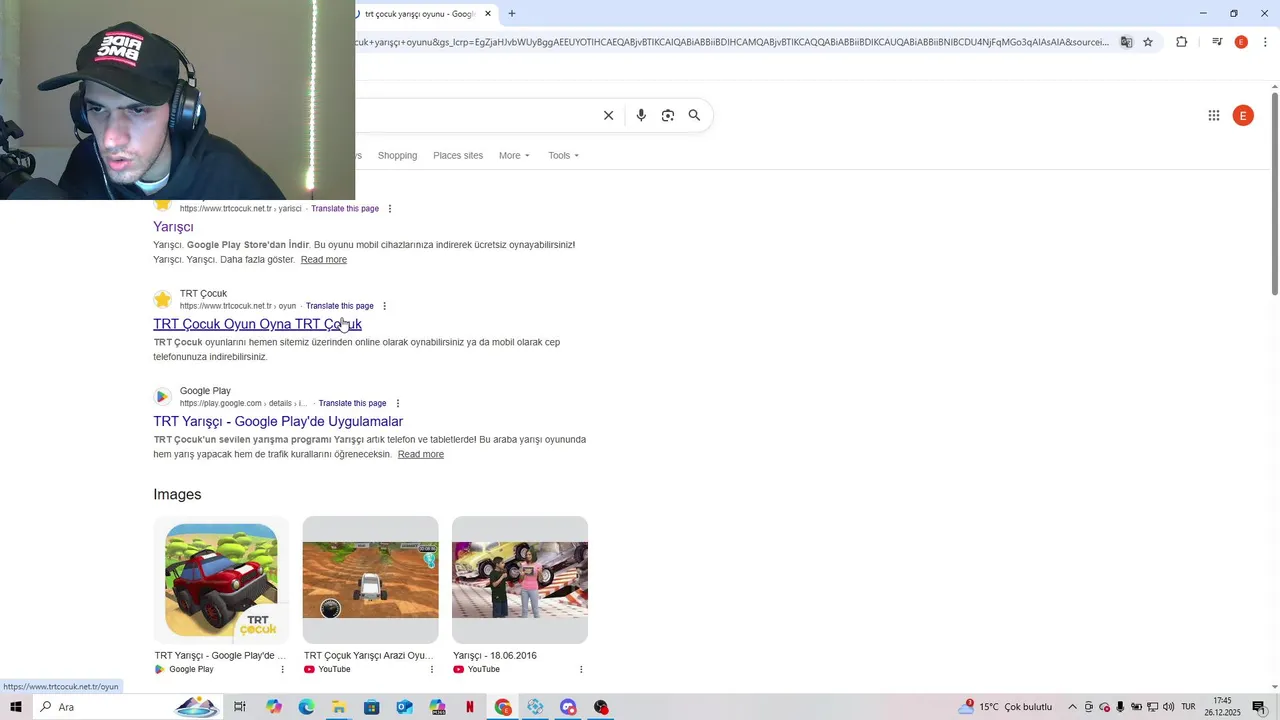The height and width of the screenshot is (720, 1280).
Task: Click translate page icon in address bar
Action: (x=1126, y=42)
